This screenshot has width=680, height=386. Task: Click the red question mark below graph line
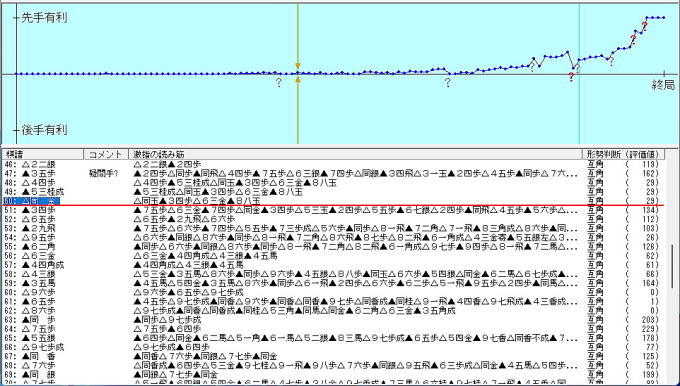pyautogui.click(x=571, y=77)
